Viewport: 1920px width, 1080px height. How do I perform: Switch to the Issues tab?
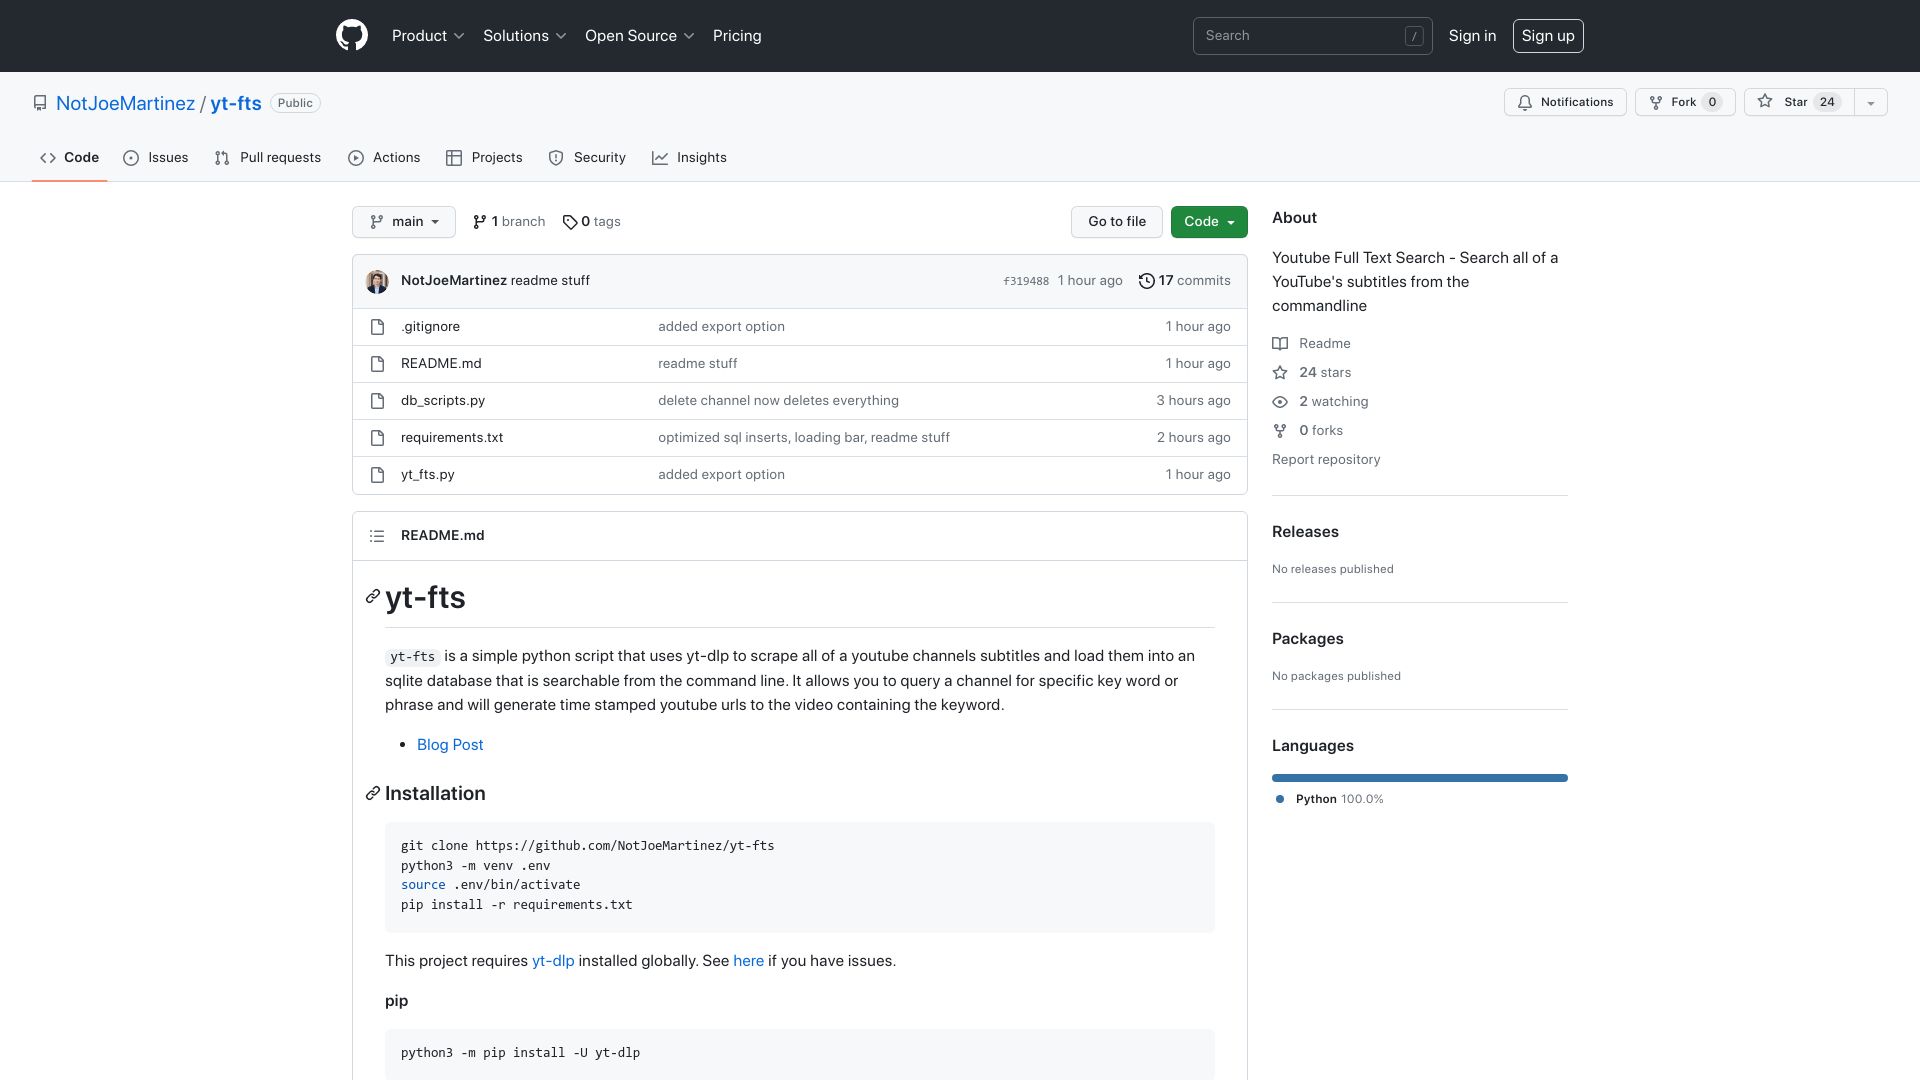(x=156, y=158)
